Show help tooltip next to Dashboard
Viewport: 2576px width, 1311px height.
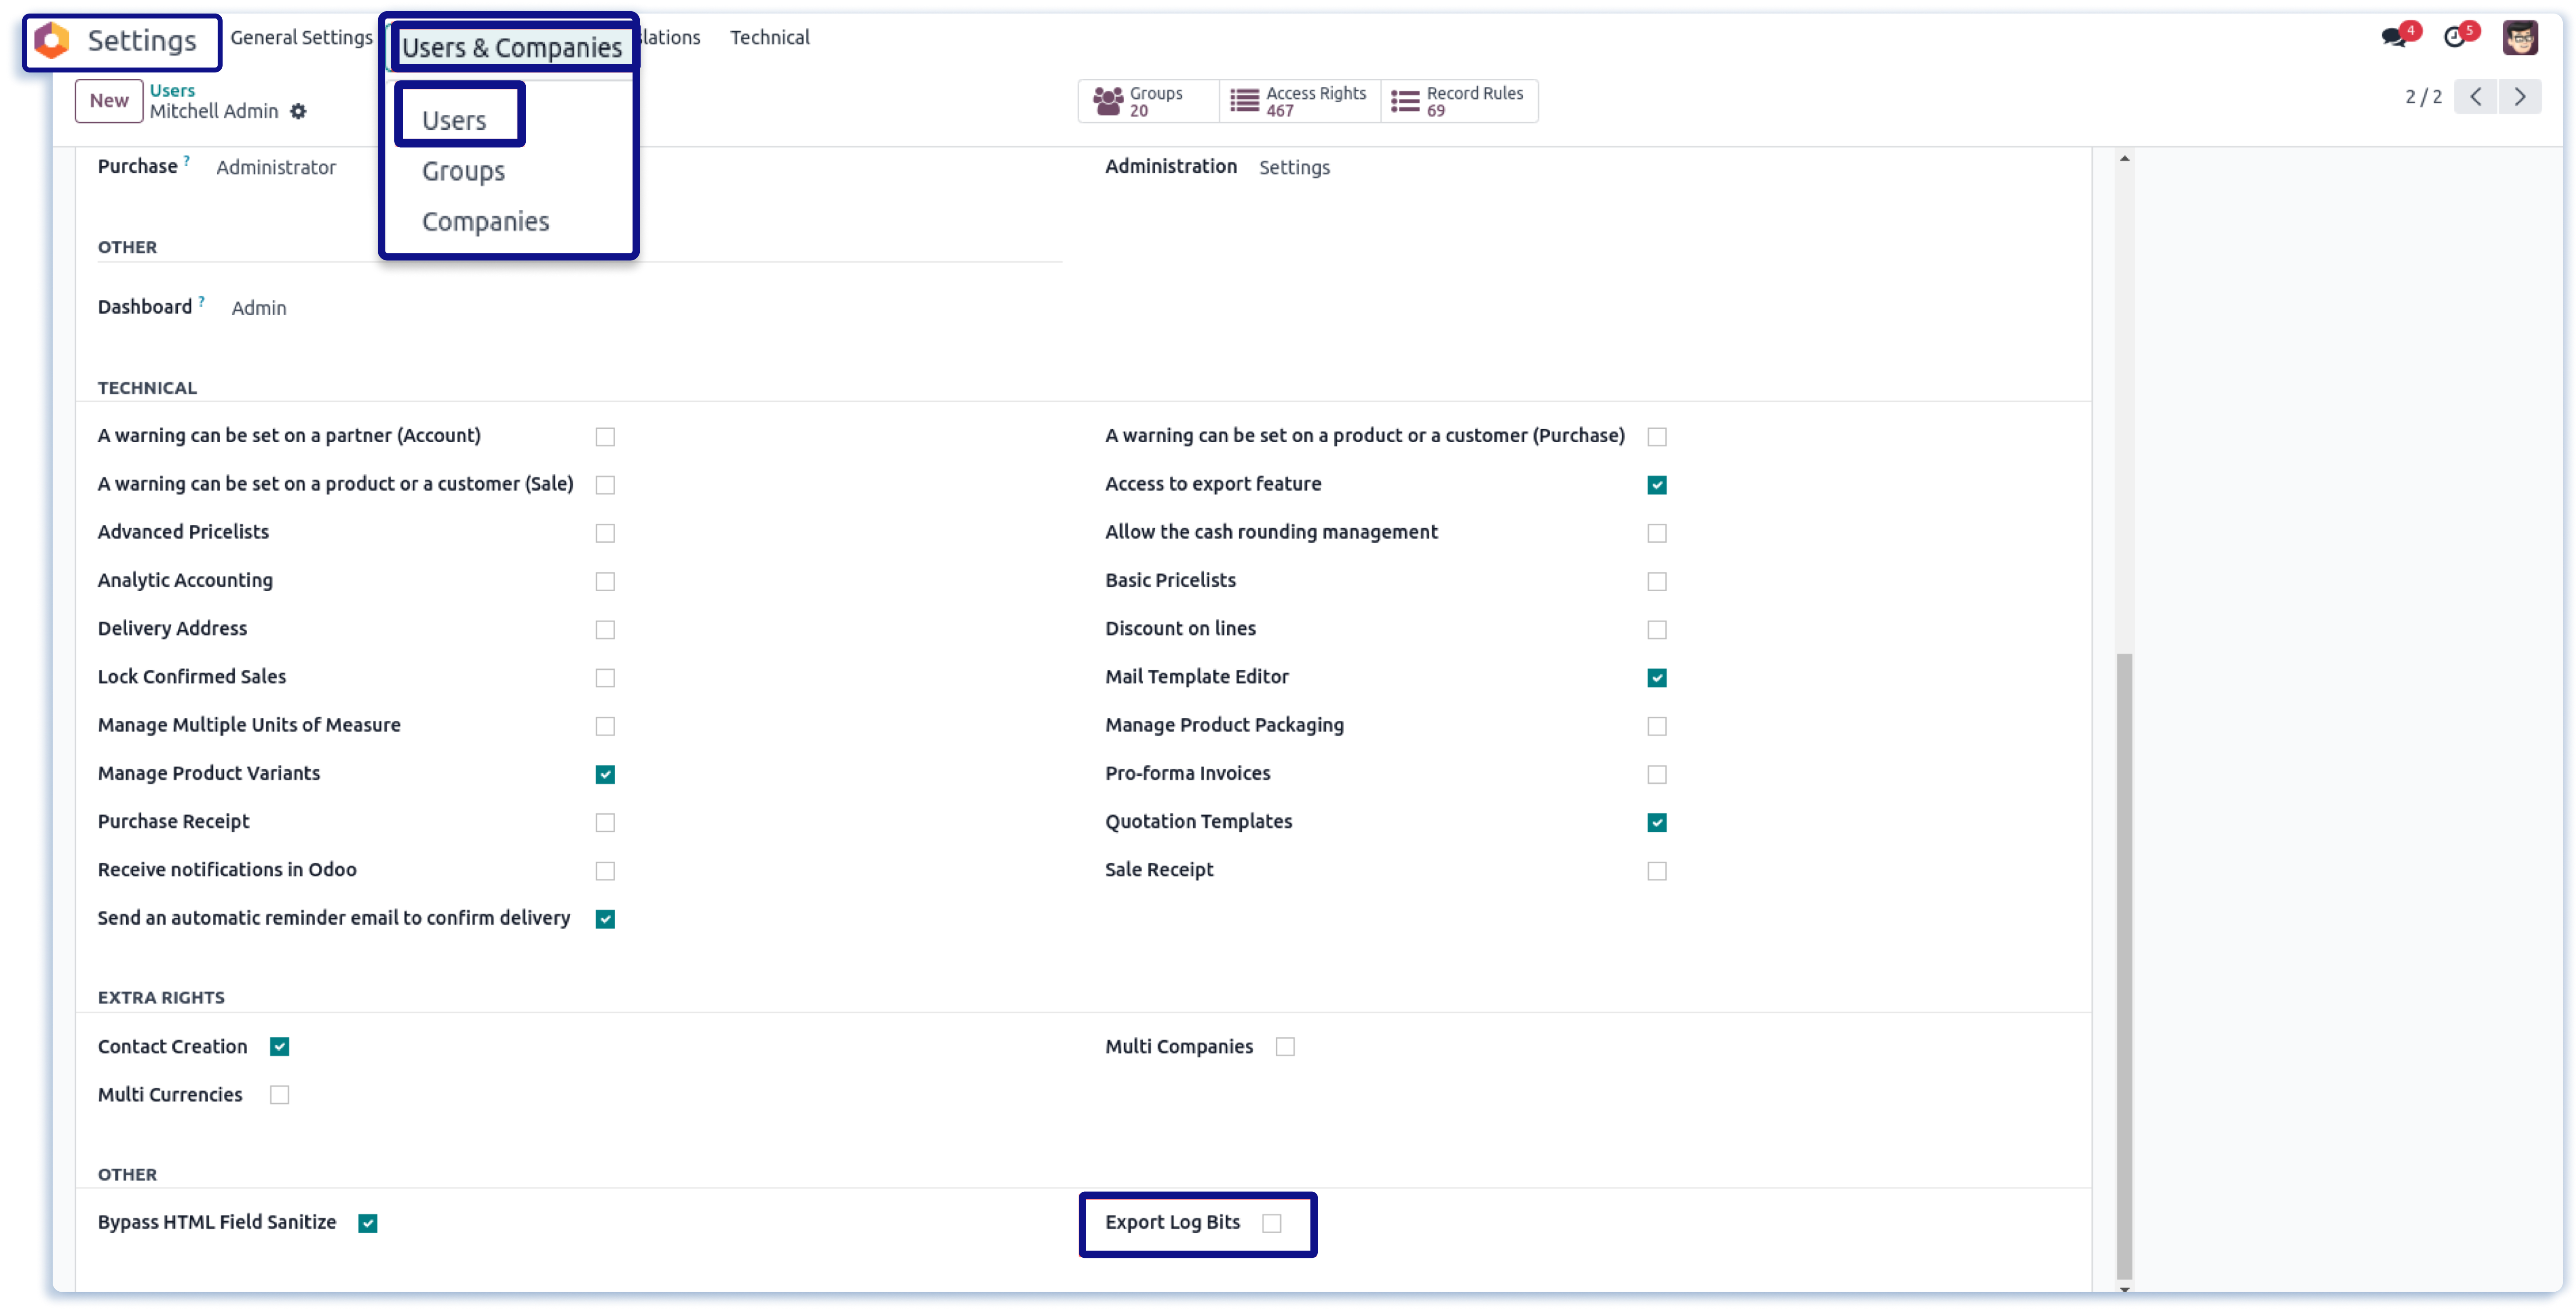(x=201, y=301)
